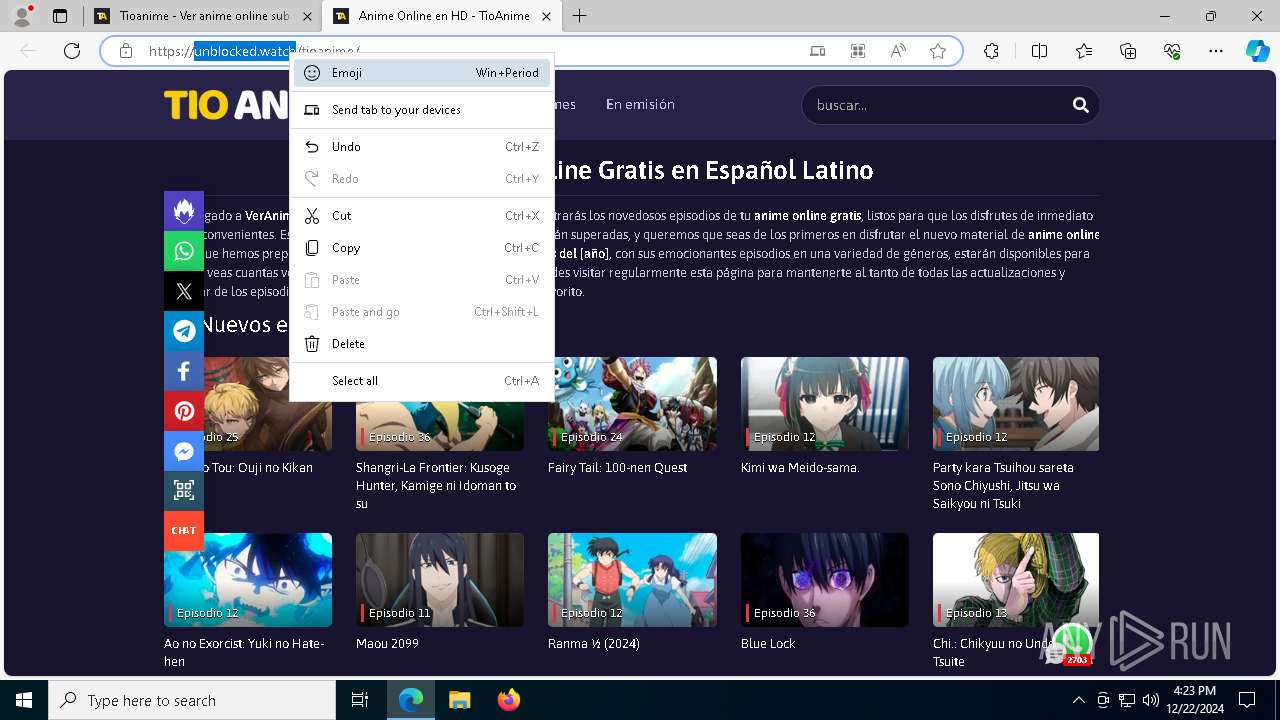The height and width of the screenshot is (720, 1280).
Task: Share page on Pinterest sidebar icon
Action: (184, 411)
